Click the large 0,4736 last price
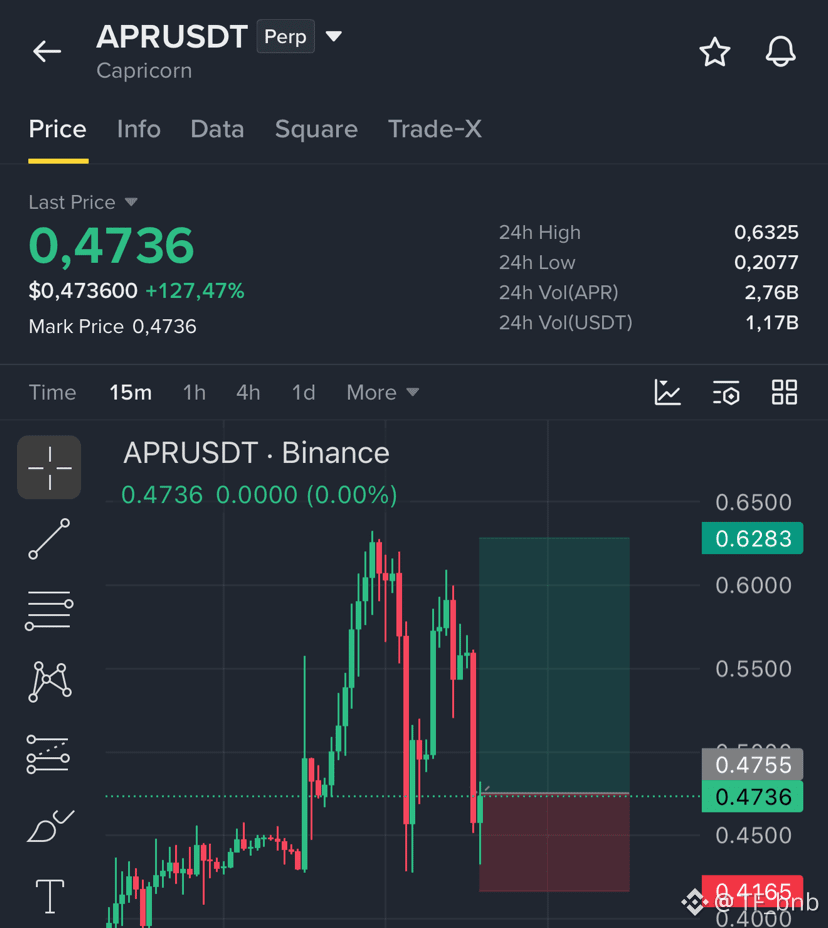The image size is (828, 928). (x=111, y=245)
